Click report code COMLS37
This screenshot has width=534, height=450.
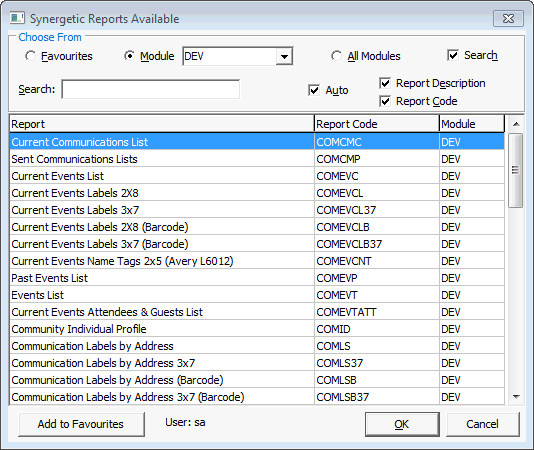377,363
